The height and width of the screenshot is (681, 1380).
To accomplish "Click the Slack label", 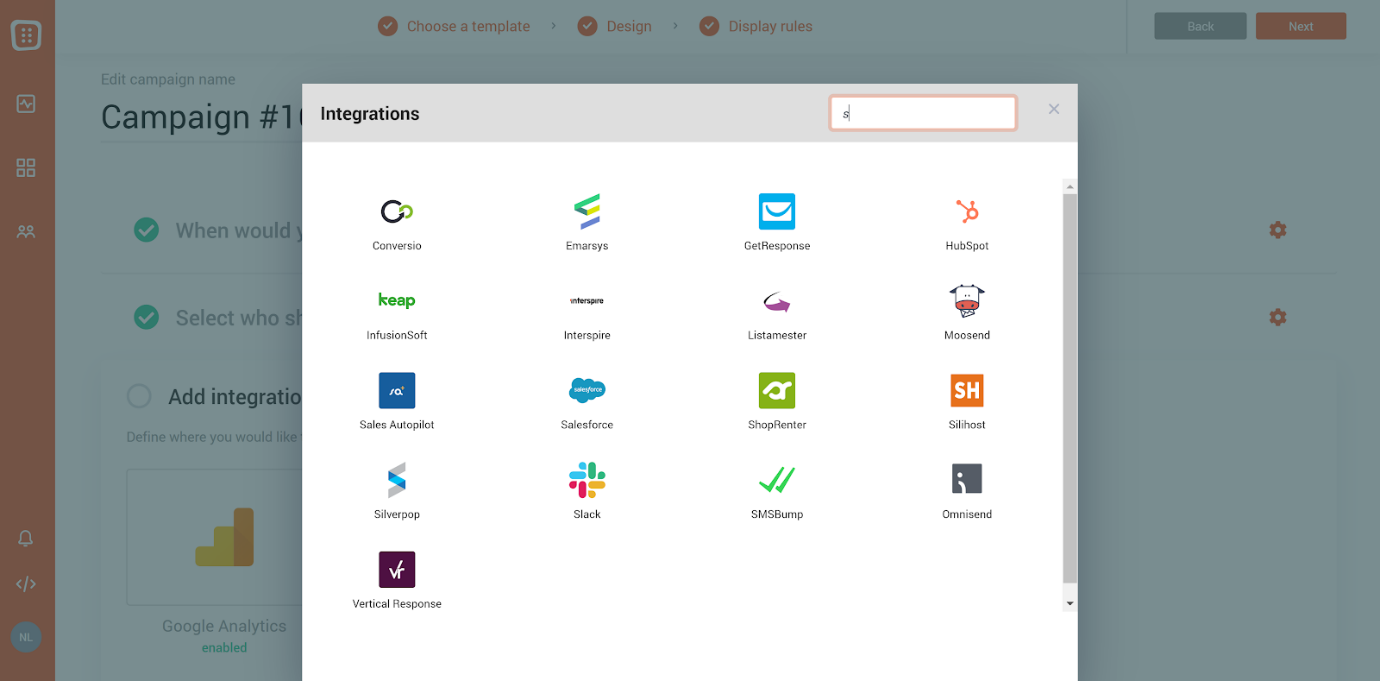I will click(587, 514).
